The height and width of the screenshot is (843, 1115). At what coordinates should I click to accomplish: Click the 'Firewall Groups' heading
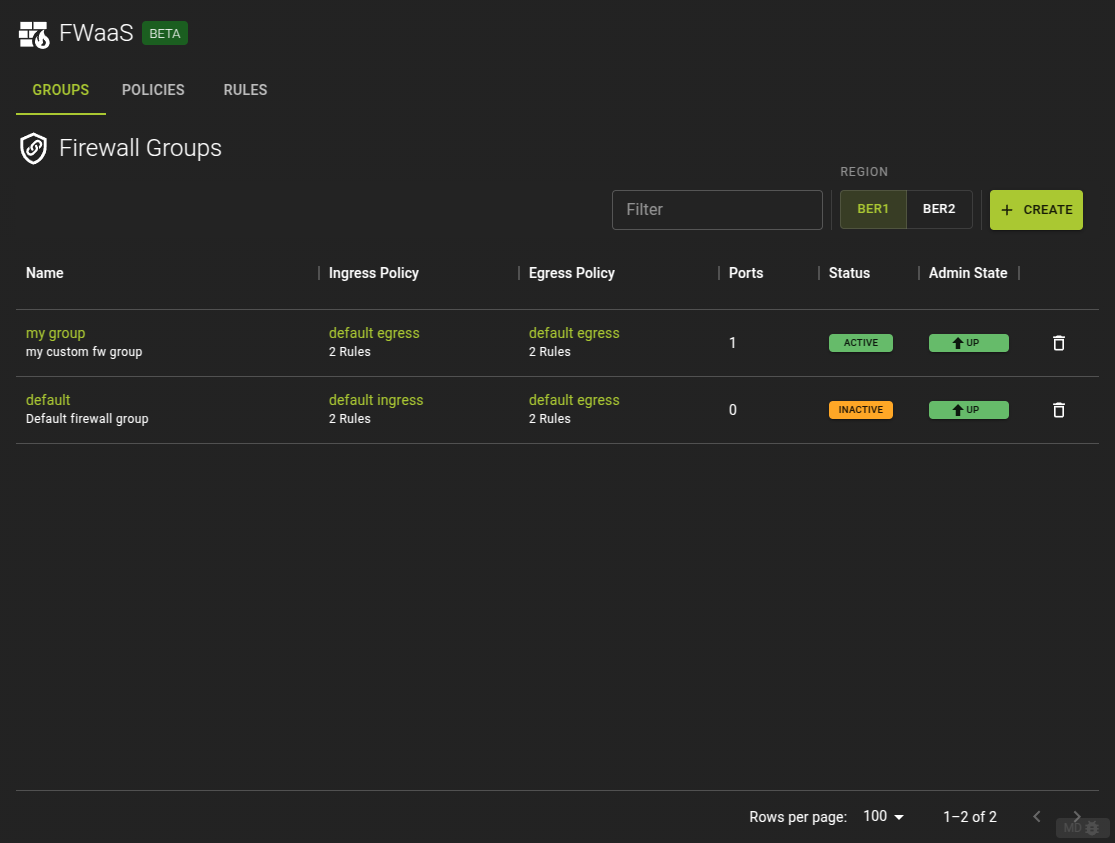click(140, 148)
